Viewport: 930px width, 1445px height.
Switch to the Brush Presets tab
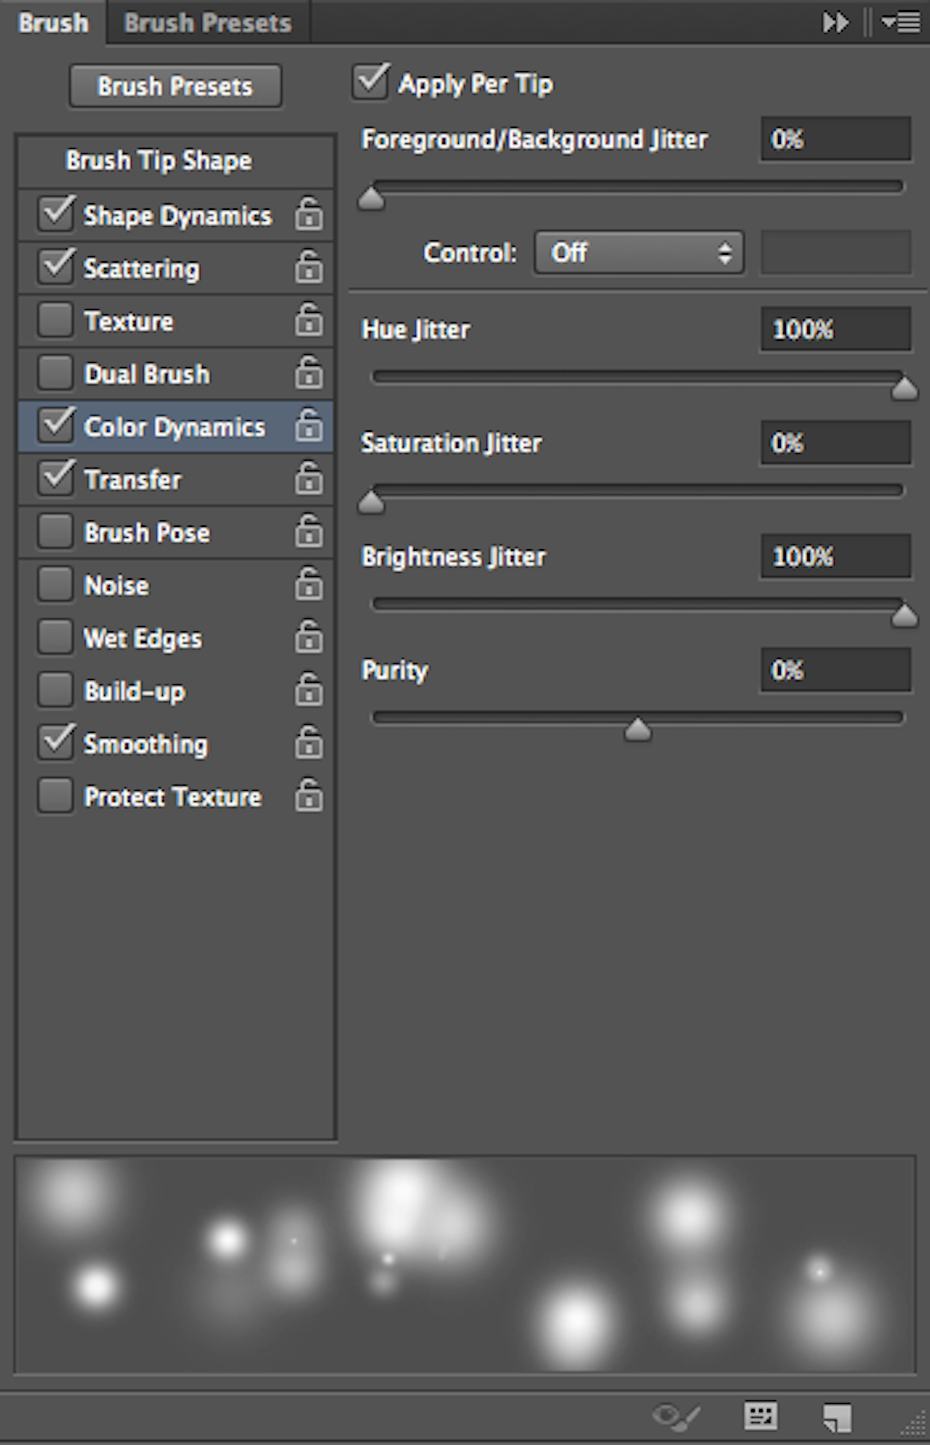tap(208, 22)
